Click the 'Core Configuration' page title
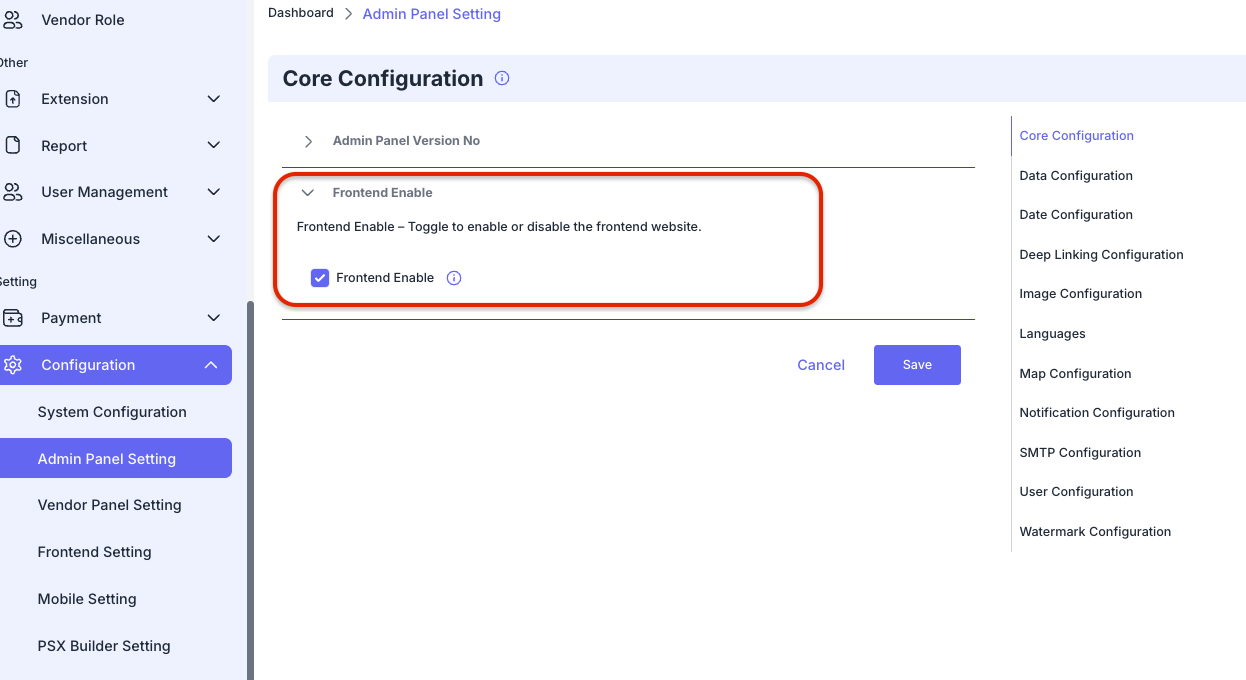Screen dimensions: 1246x680 tap(383, 79)
